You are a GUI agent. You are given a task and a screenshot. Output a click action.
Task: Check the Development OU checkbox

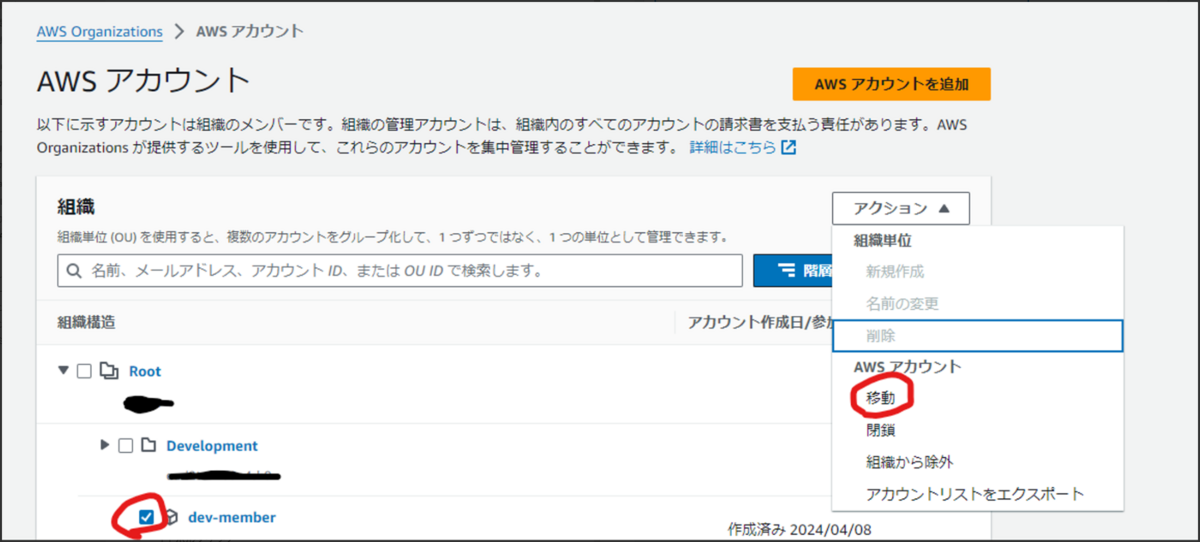[x=125, y=446]
